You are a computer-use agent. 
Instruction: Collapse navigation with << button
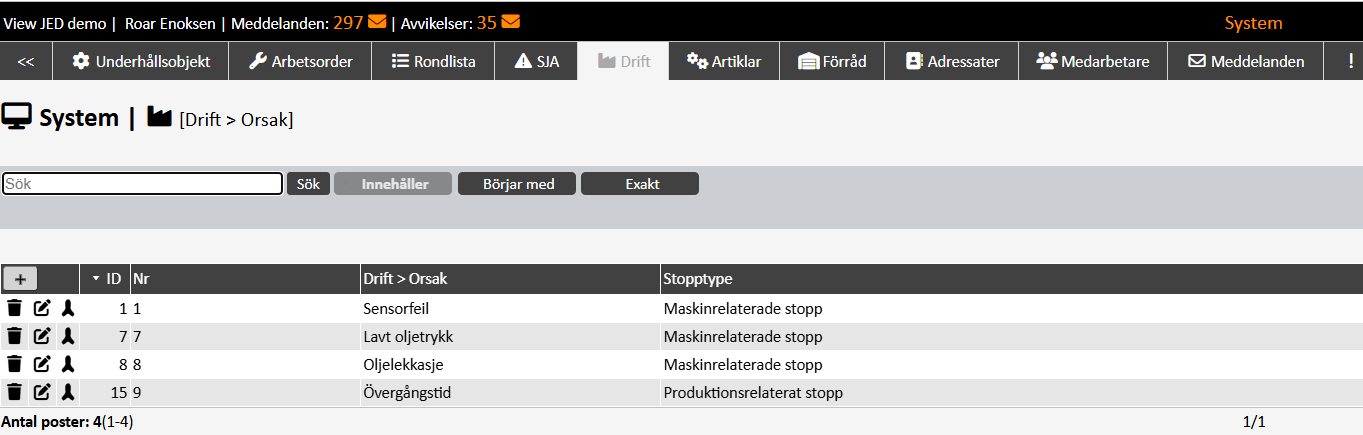coord(26,61)
